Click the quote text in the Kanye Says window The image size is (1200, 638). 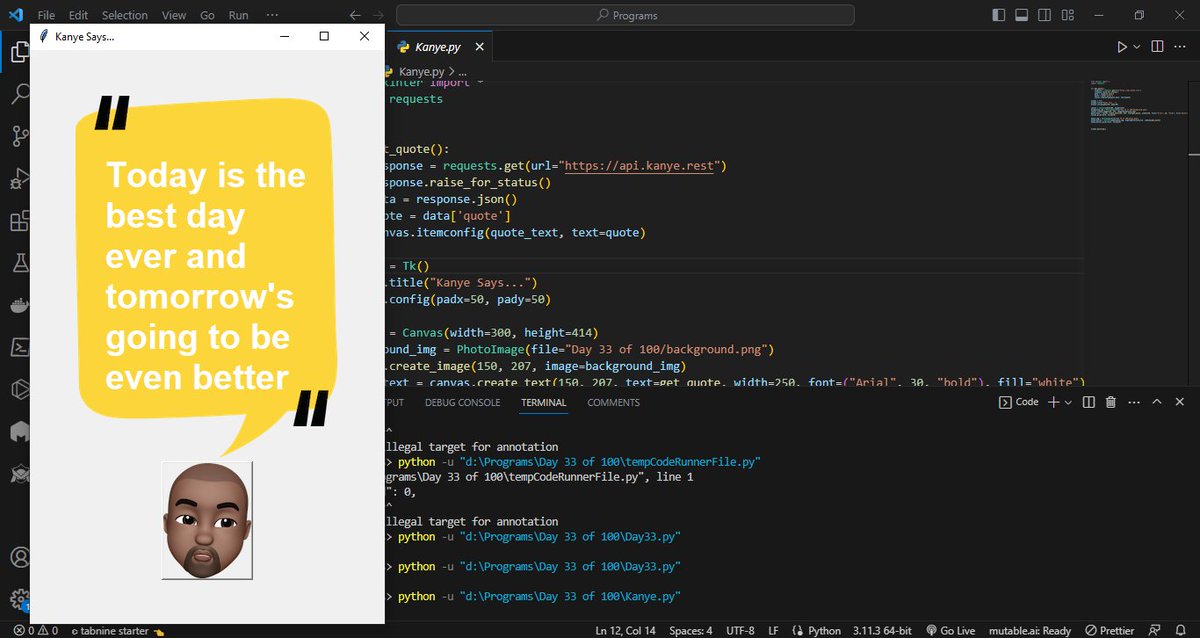[206, 276]
